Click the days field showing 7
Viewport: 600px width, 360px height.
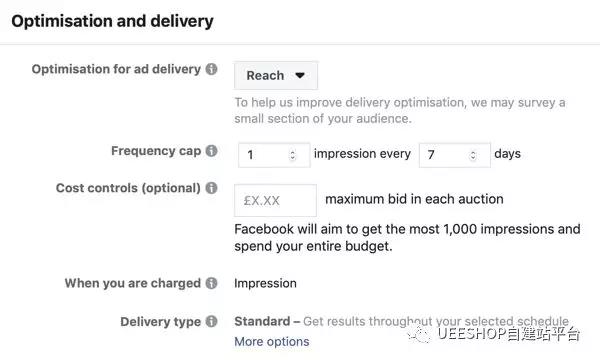[455, 155]
